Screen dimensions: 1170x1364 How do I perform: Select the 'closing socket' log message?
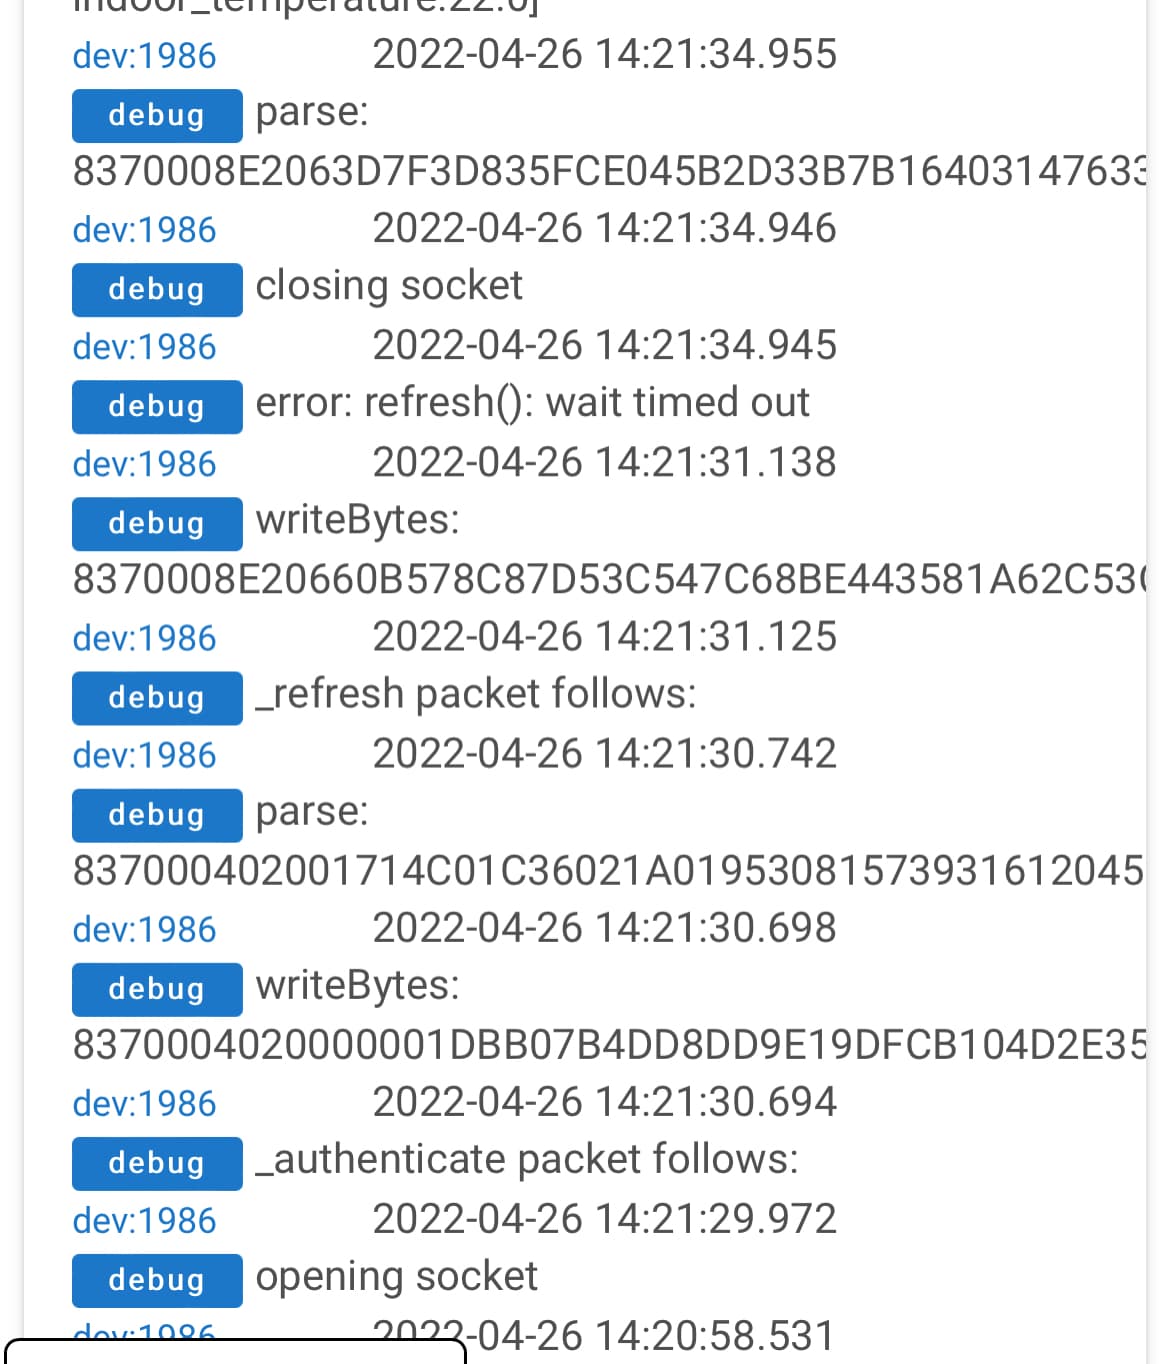(389, 286)
